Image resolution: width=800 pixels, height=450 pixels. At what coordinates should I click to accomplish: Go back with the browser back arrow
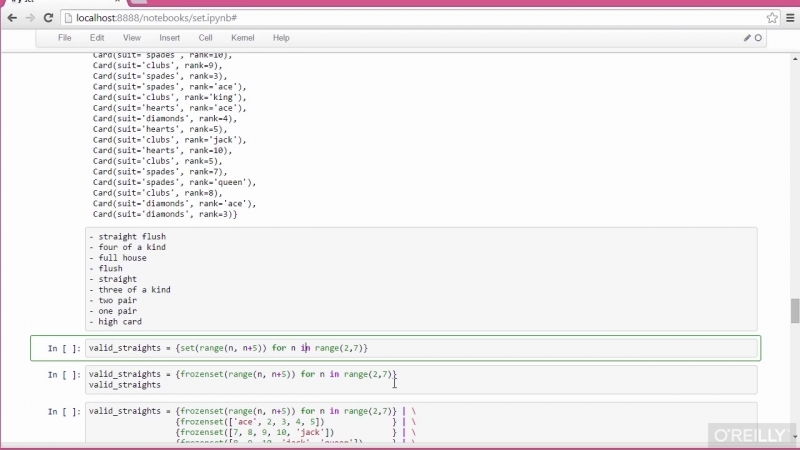click(x=12, y=18)
